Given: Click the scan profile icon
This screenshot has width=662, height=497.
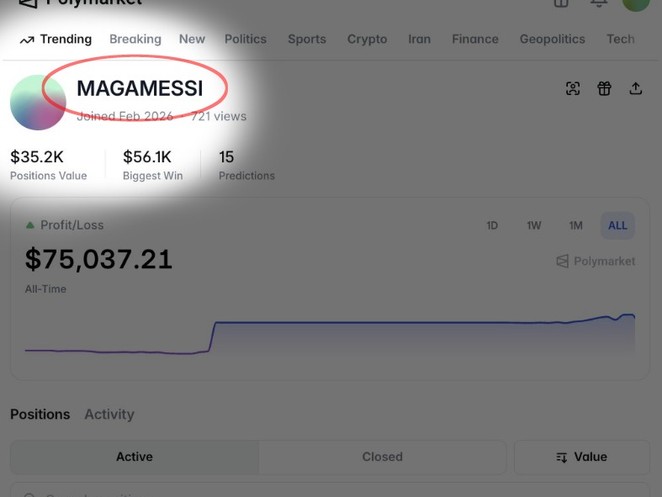Looking at the screenshot, I should [573, 89].
